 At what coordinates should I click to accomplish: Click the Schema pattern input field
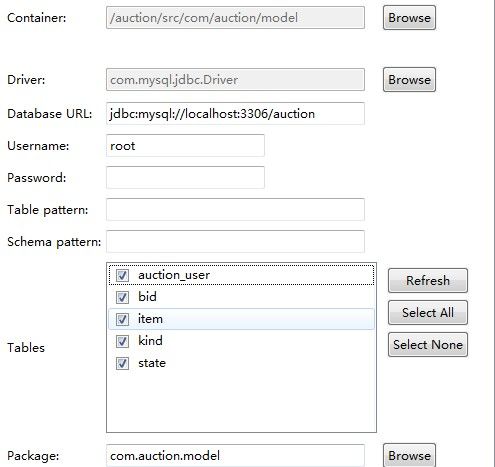235,242
